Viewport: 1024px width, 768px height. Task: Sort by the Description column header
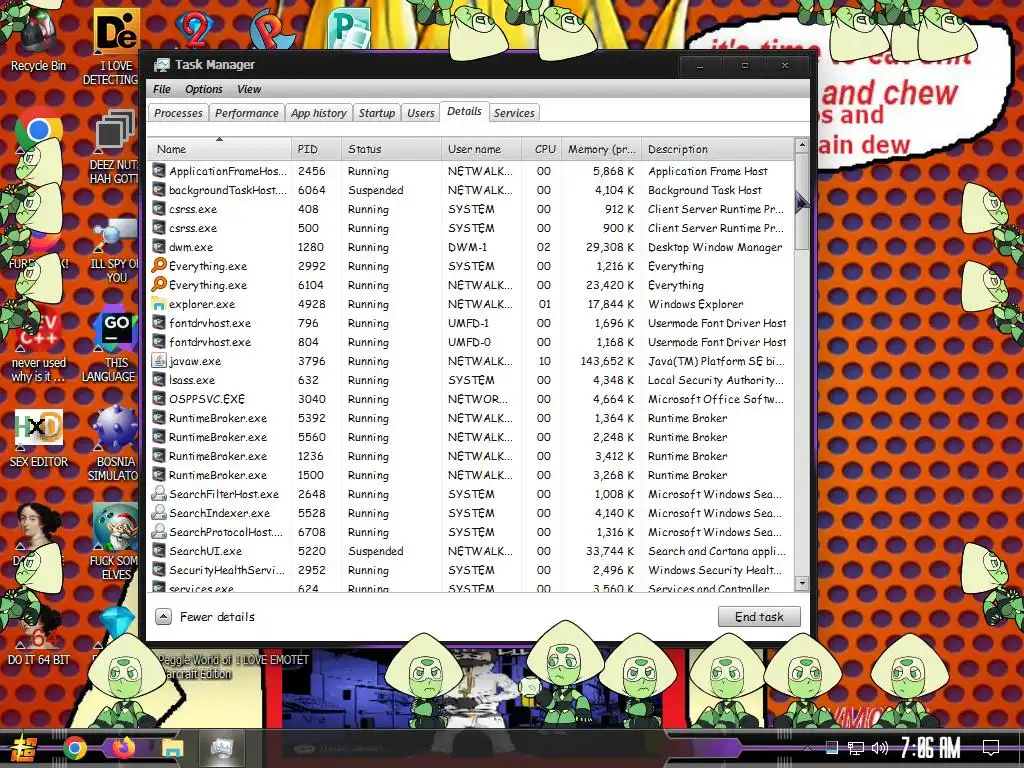point(717,149)
